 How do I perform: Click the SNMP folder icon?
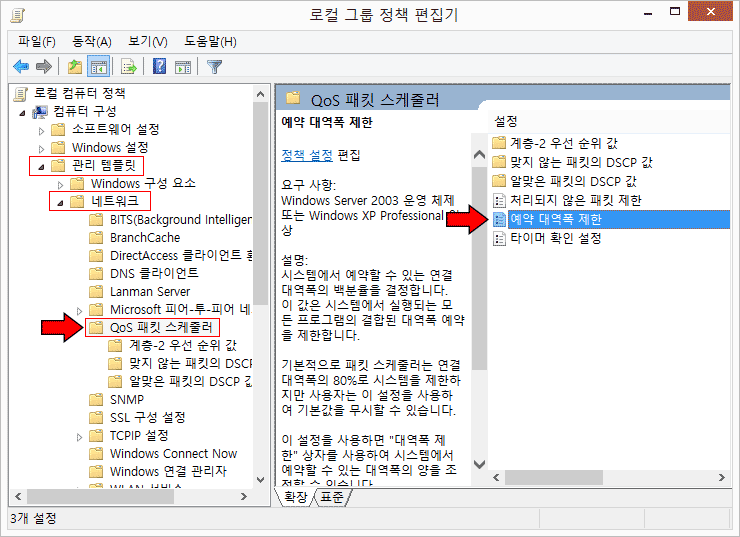[96, 400]
